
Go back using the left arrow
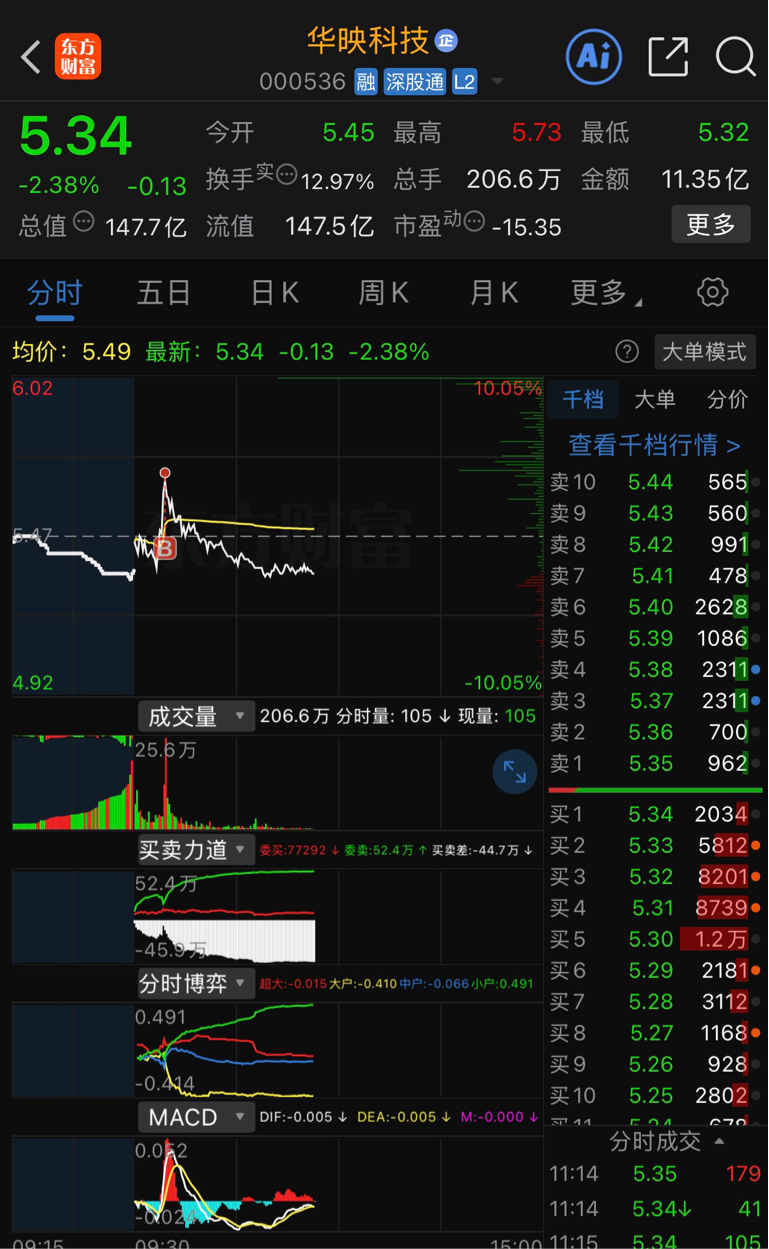coord(32,57)
